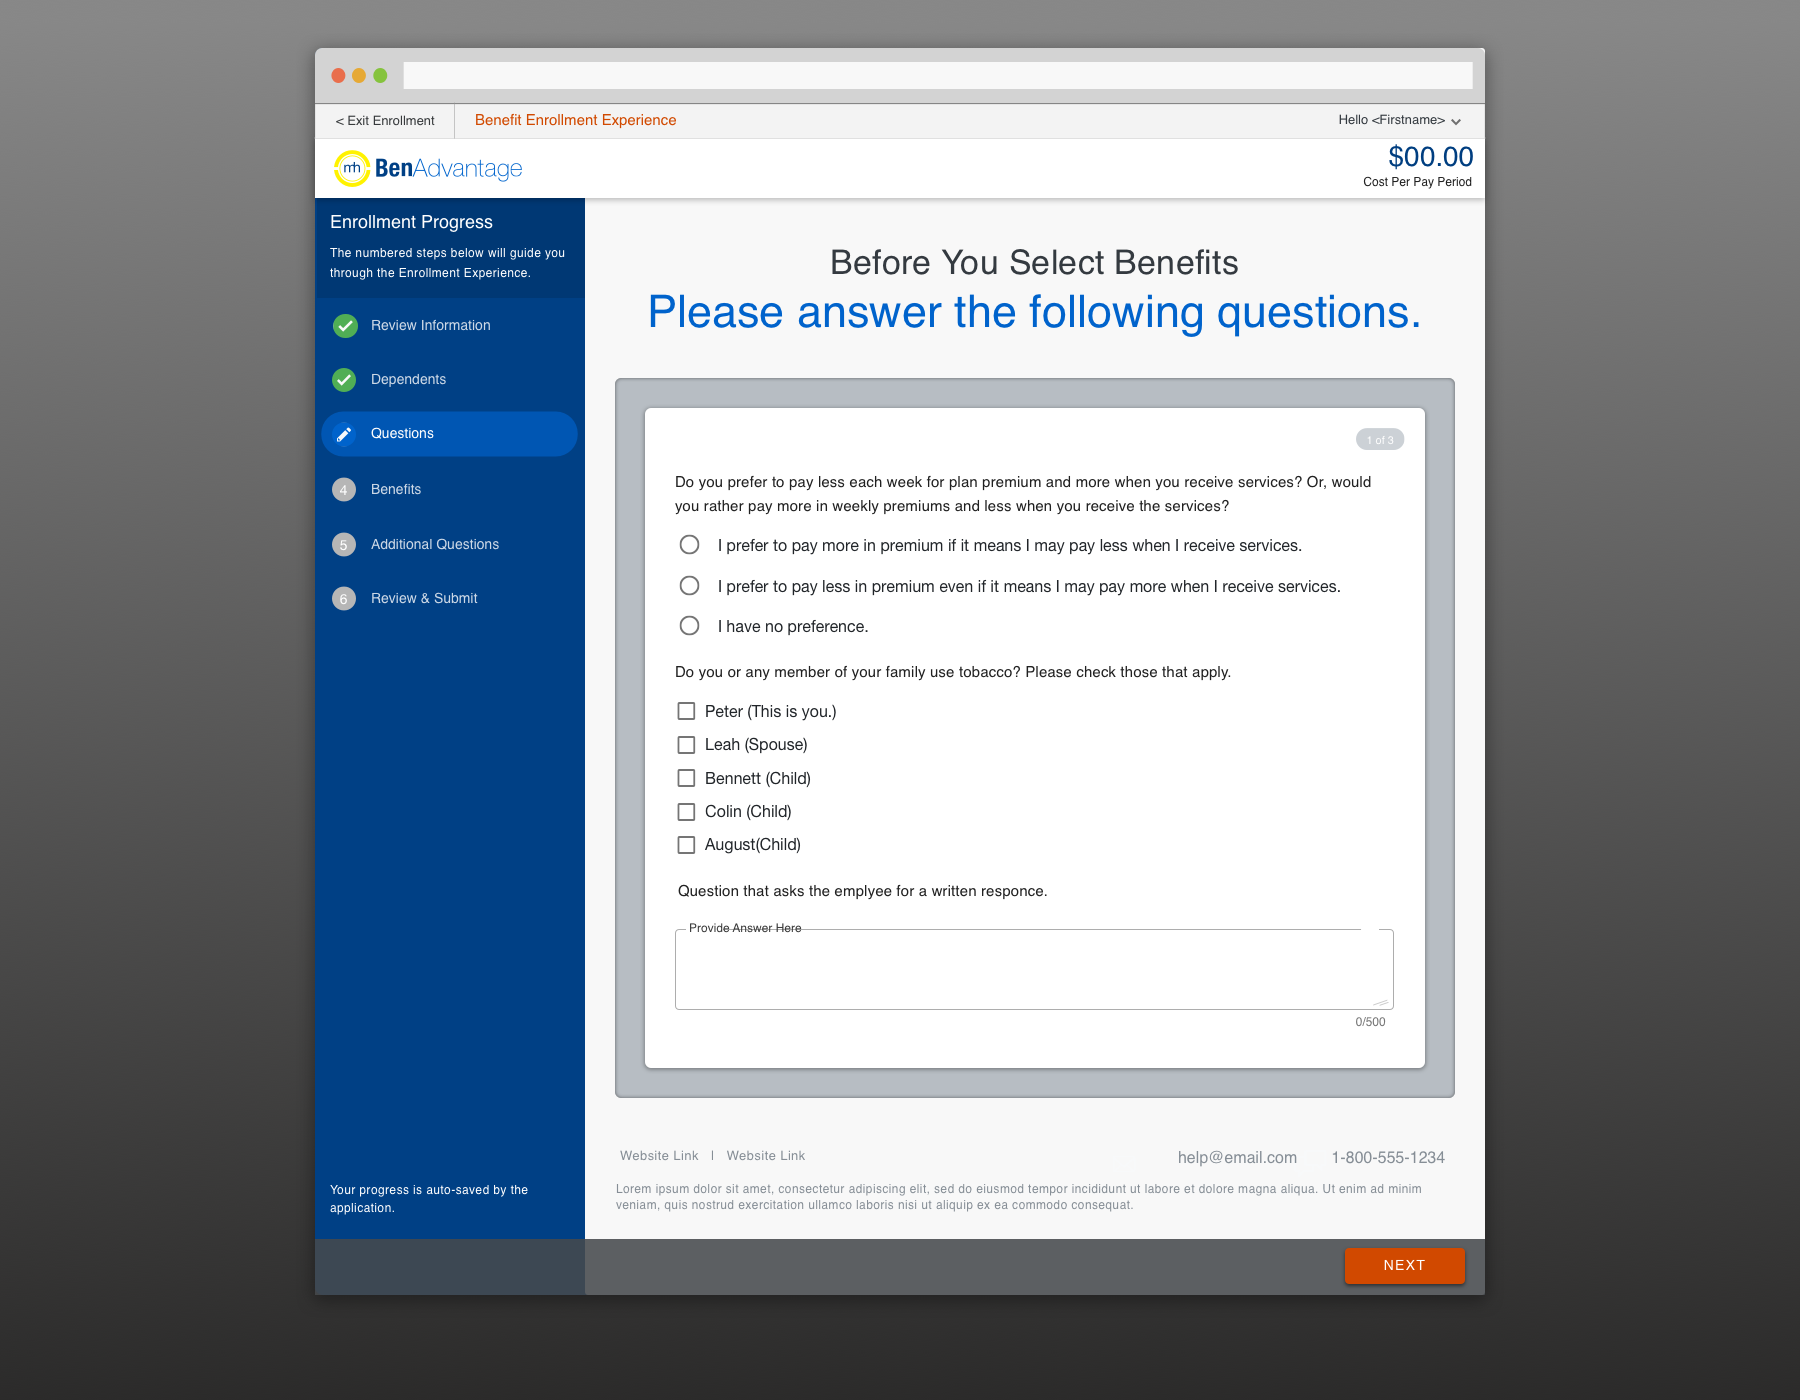This screenshot has width=1800, height=1400.
Task: Check the Bennett (Child) checkbox
Action: 686,778
